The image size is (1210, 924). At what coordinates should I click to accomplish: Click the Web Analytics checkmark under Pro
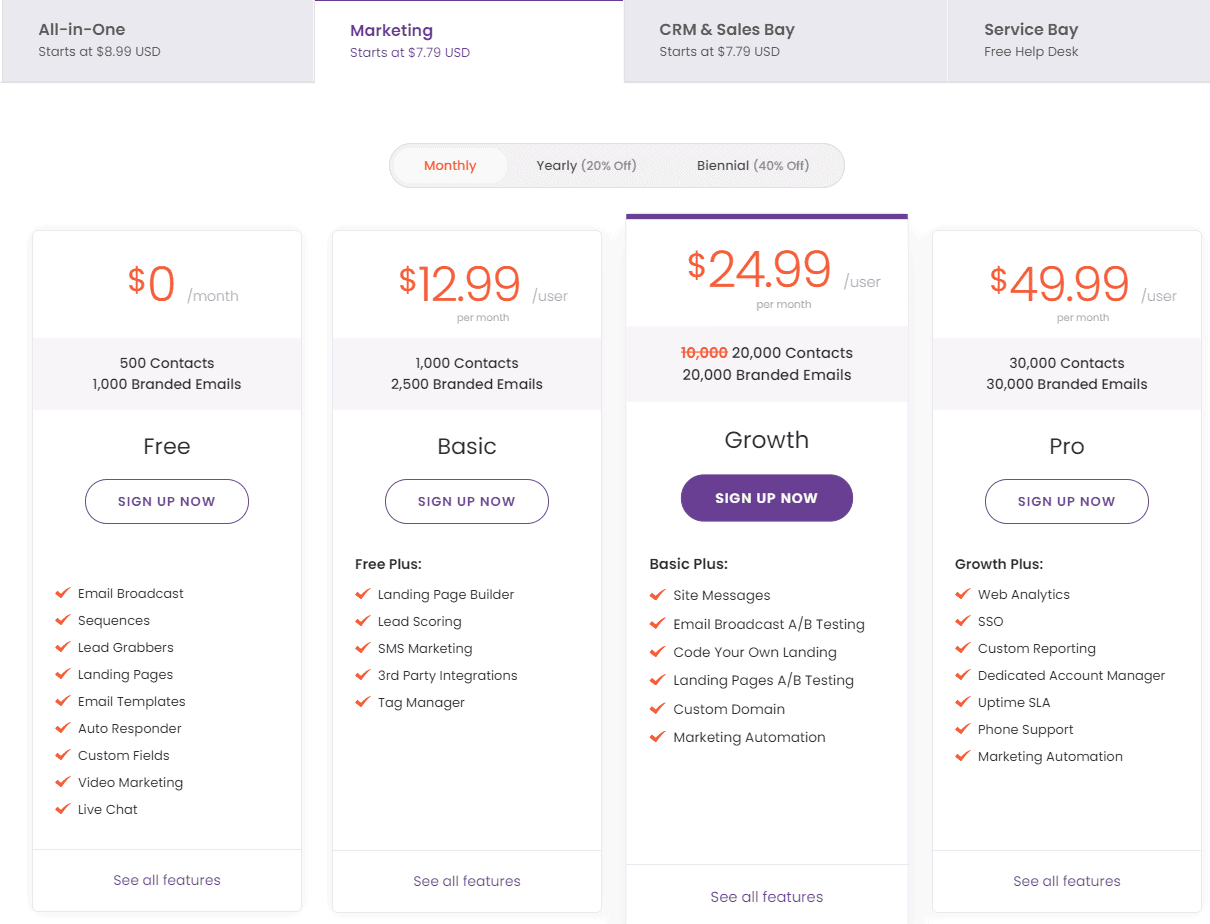(961, 594)
